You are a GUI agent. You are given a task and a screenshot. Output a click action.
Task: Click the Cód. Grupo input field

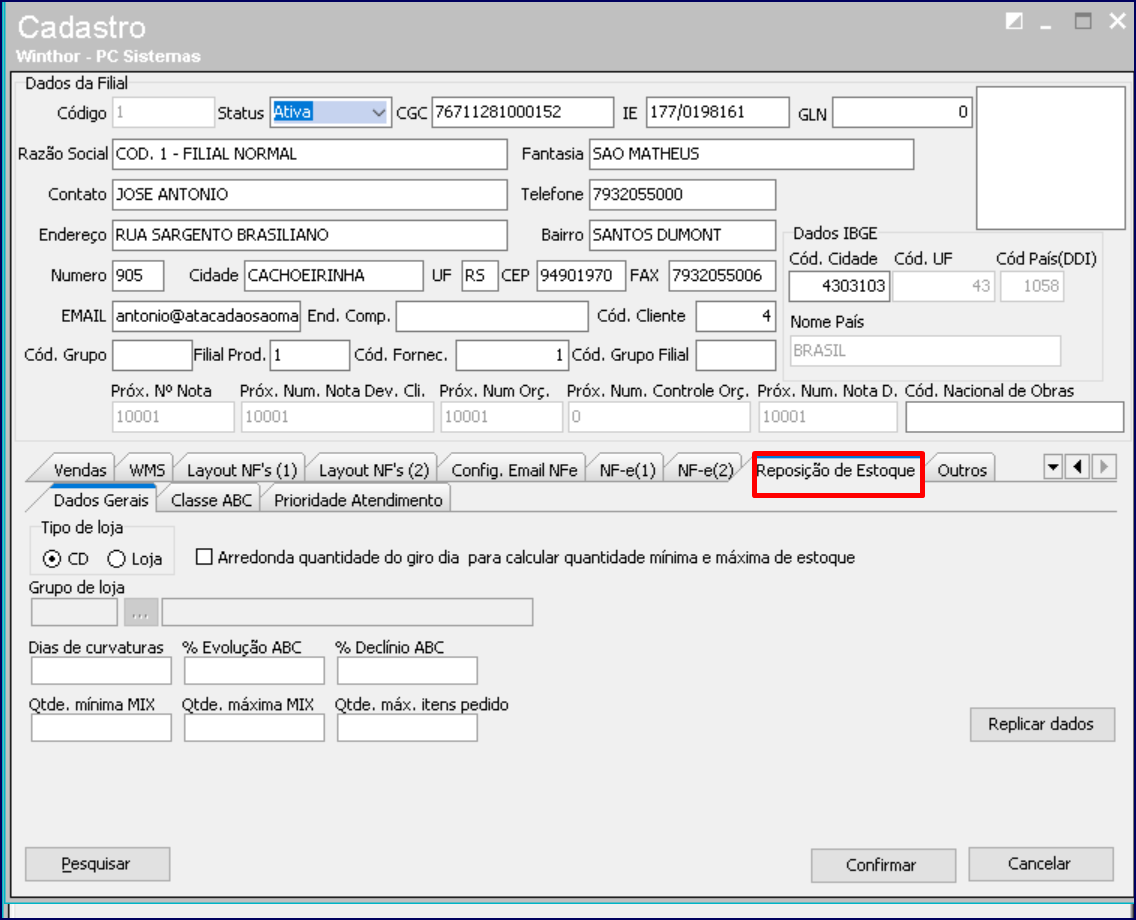(x=152, y=356)
